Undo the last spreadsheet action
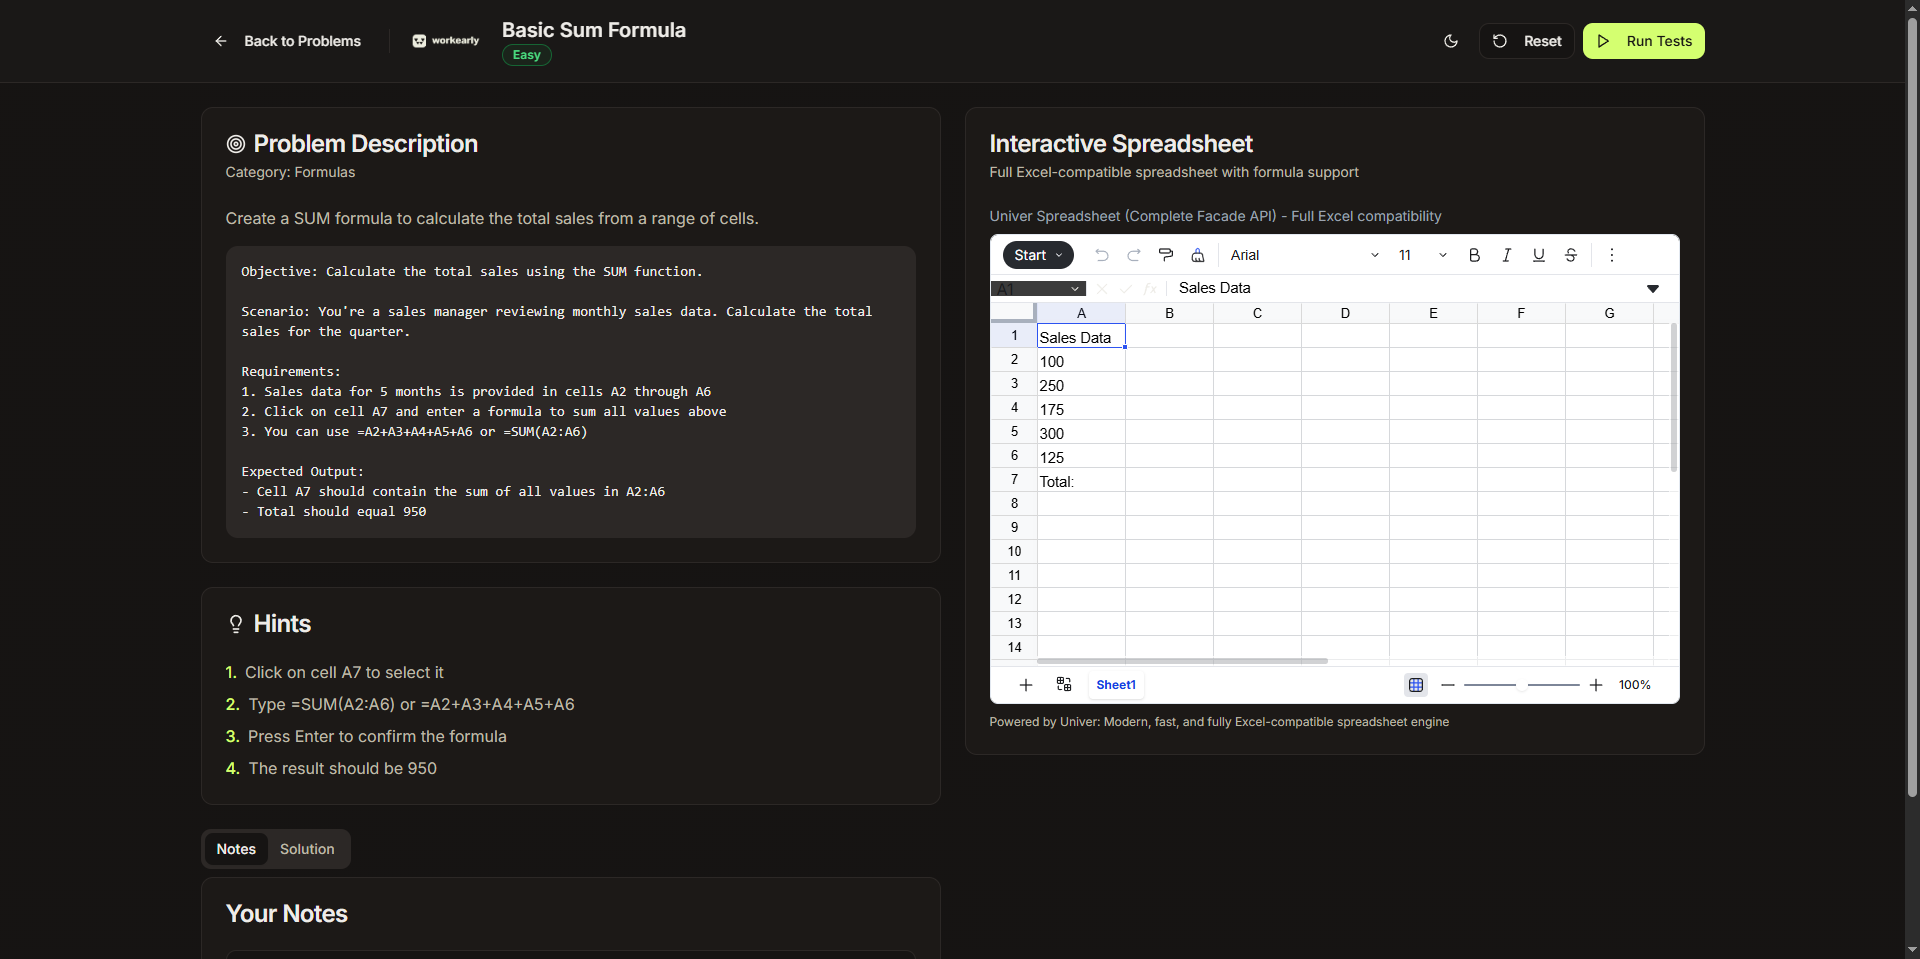Screen dimensions: 1920x959 pos(1102,255)
